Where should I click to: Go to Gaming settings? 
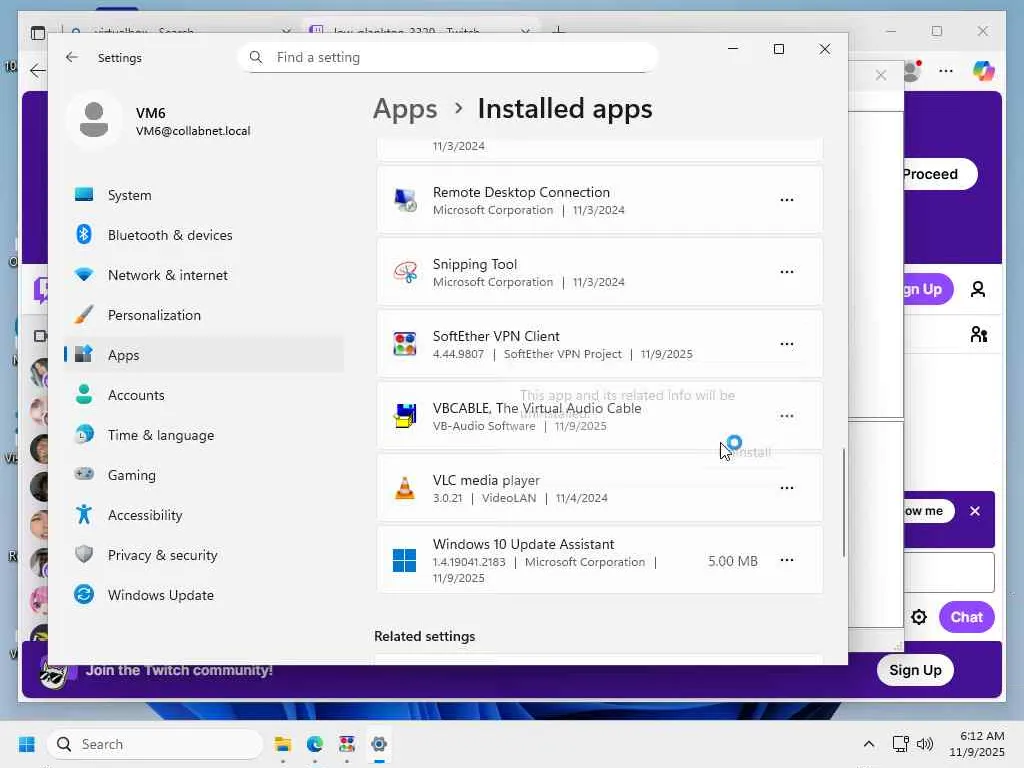204,475
